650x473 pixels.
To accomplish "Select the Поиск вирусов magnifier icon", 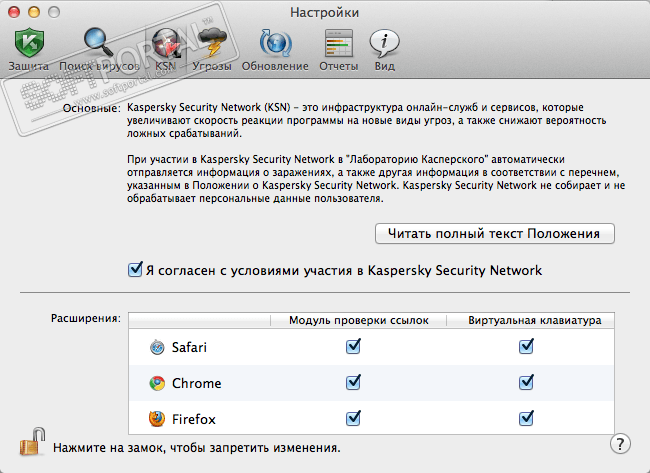I will tap(97, 44).
